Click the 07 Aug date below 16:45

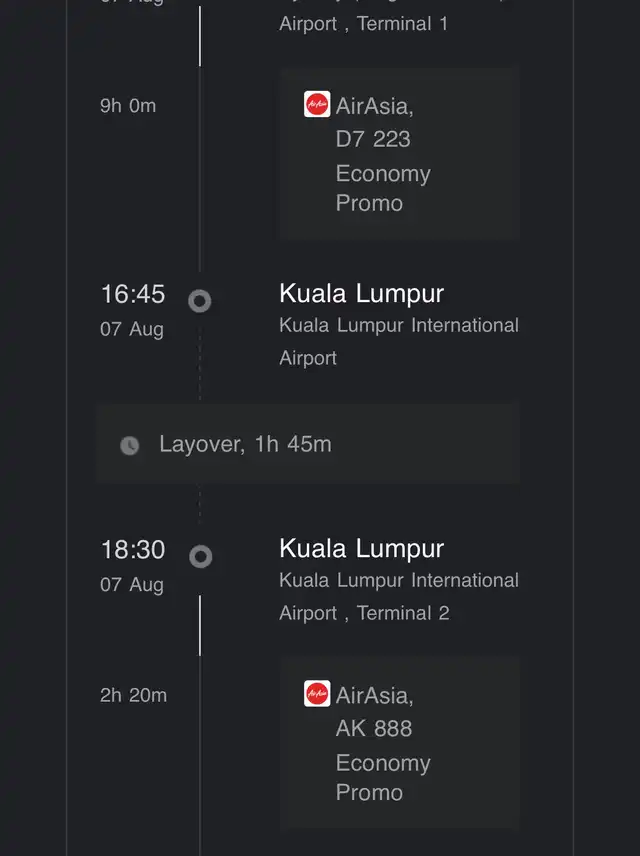132,329
